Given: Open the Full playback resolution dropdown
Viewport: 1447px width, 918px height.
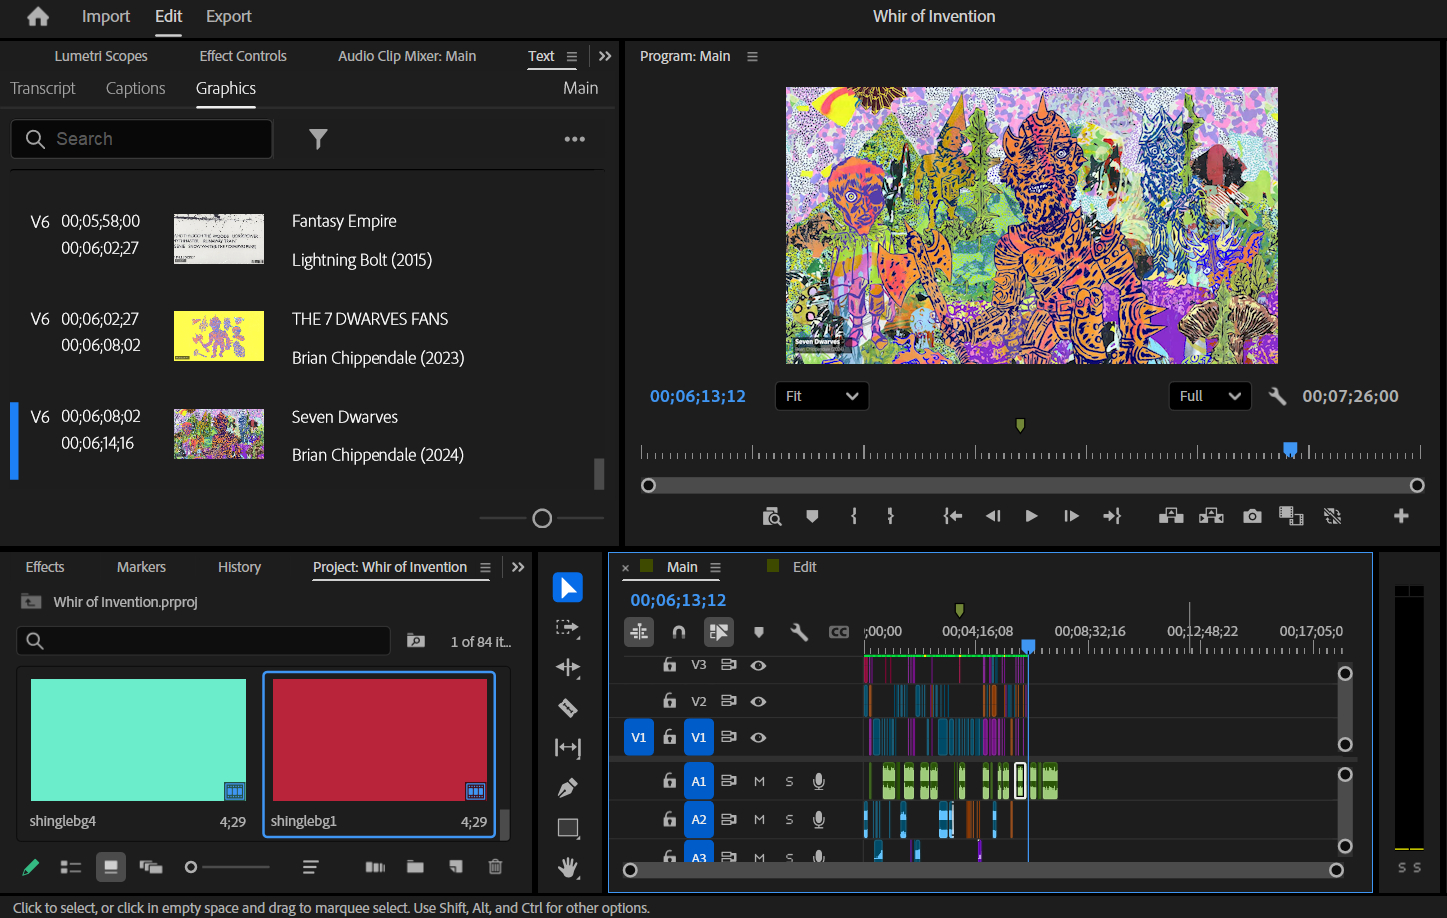Looking at the screenshot, I should pos(1209,396).
